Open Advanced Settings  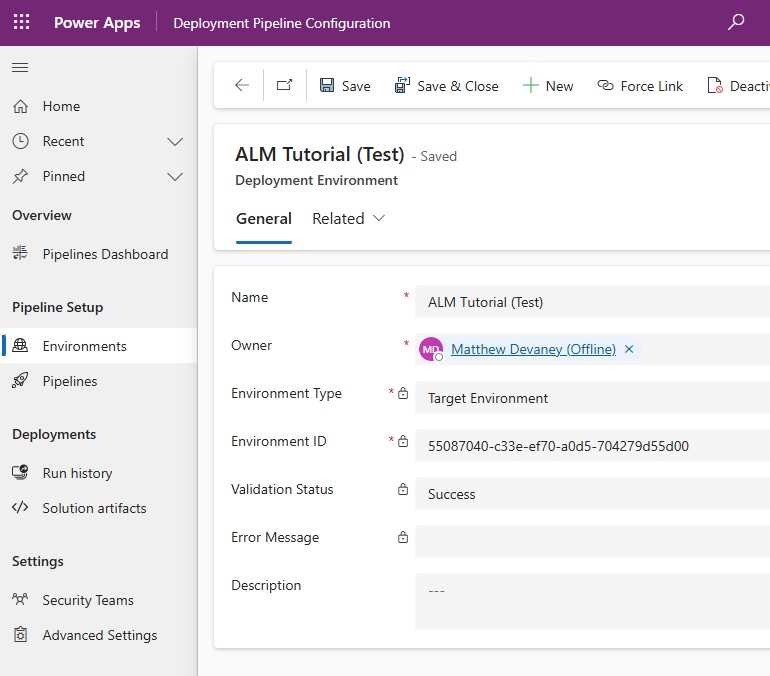point(99,635)
